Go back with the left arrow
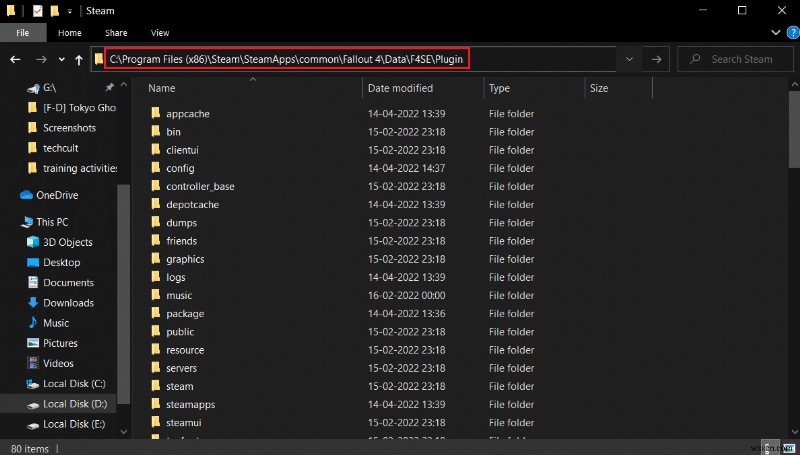This screenshot has height=455, width=800. tap(15, 60)
